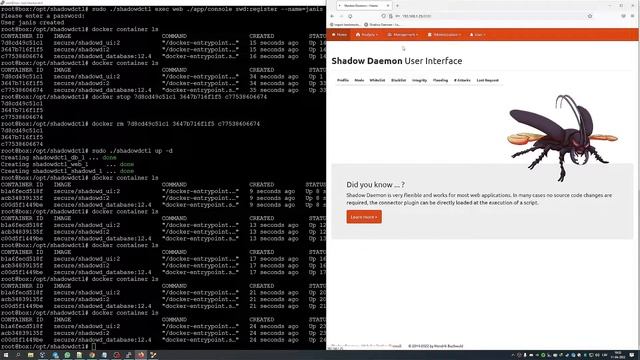Click the Mode column header

(x=359, y=80)
